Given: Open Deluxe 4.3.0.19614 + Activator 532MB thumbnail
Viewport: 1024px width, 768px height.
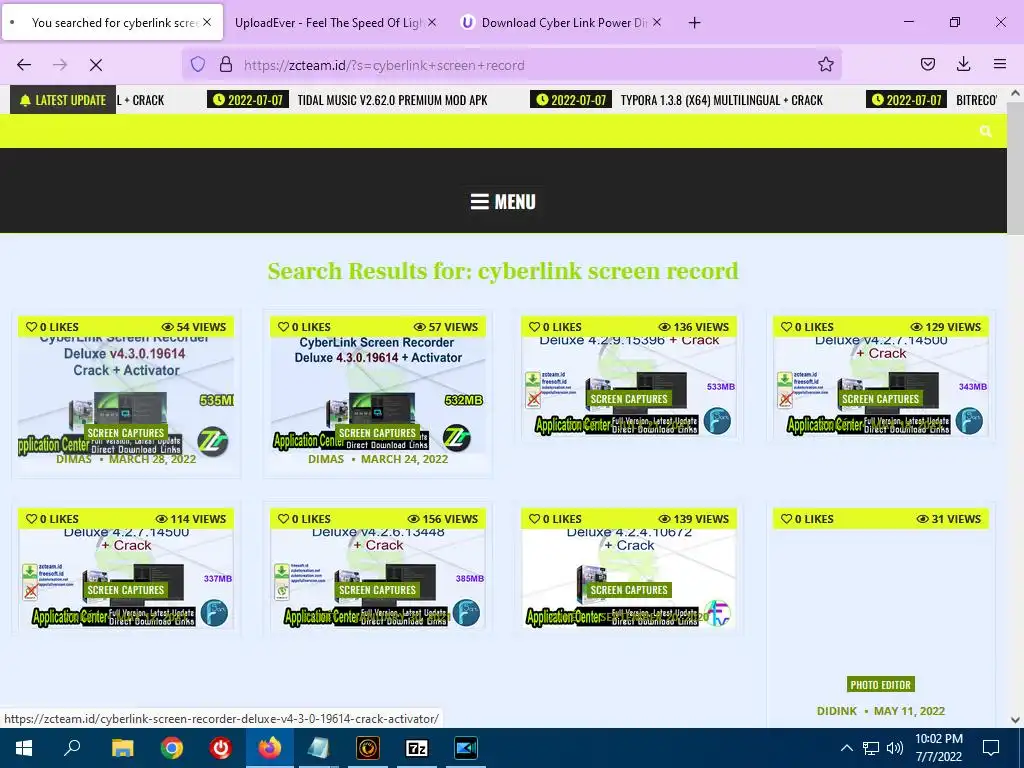Looking at the screenshot, I should [x=378, y=394].
